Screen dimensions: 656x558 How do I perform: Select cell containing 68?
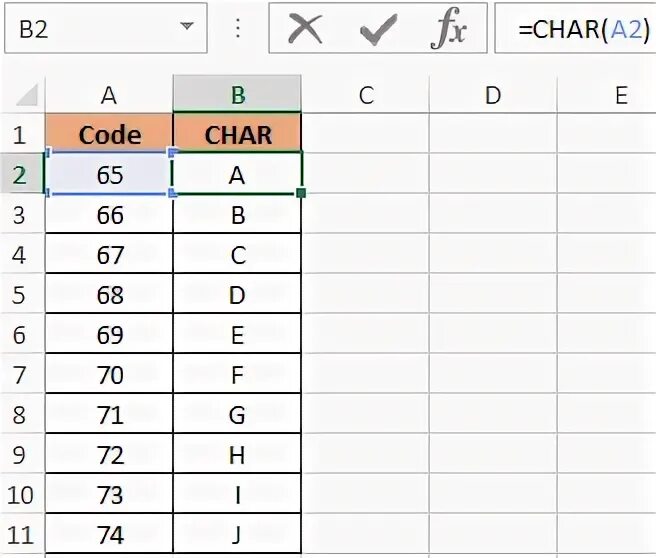(x=109, y=293)
